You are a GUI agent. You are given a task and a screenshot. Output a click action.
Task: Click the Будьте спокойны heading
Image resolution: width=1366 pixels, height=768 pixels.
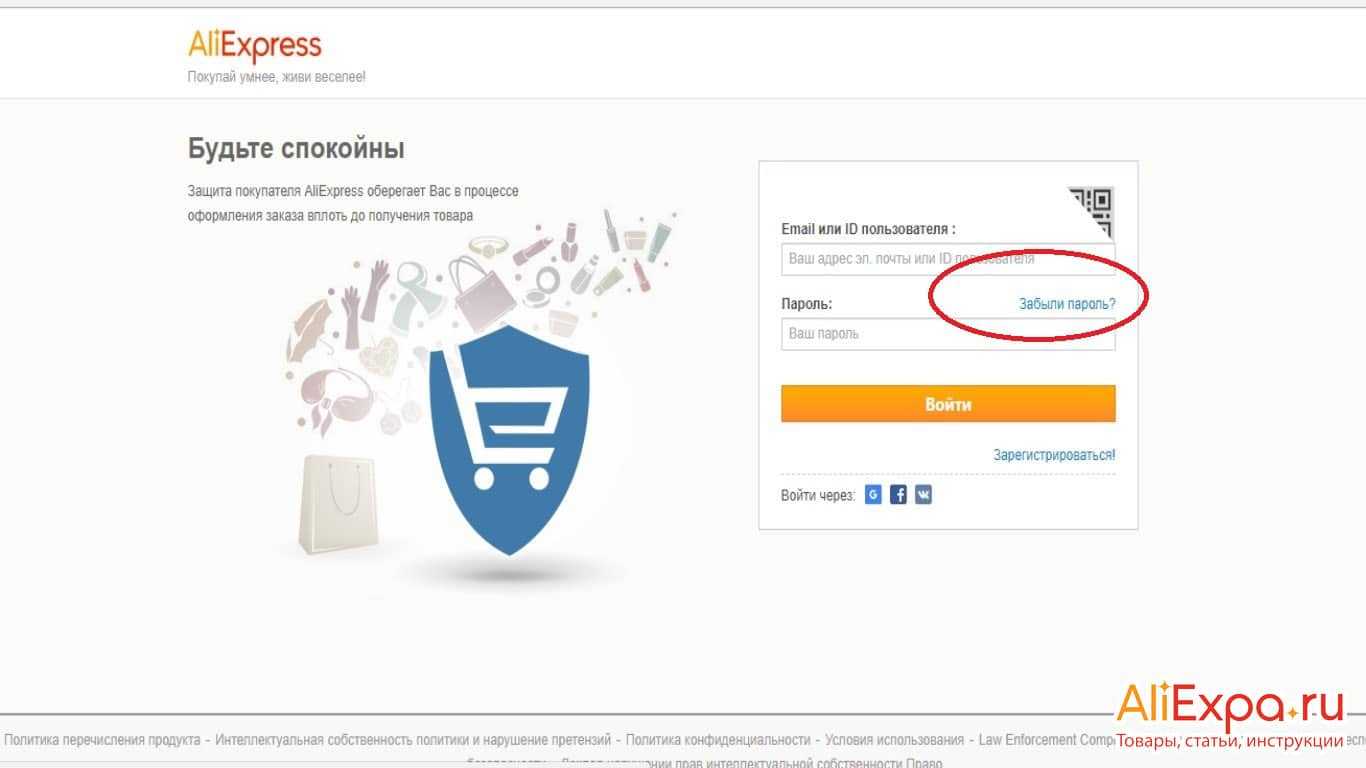click(x=296, y=150)
